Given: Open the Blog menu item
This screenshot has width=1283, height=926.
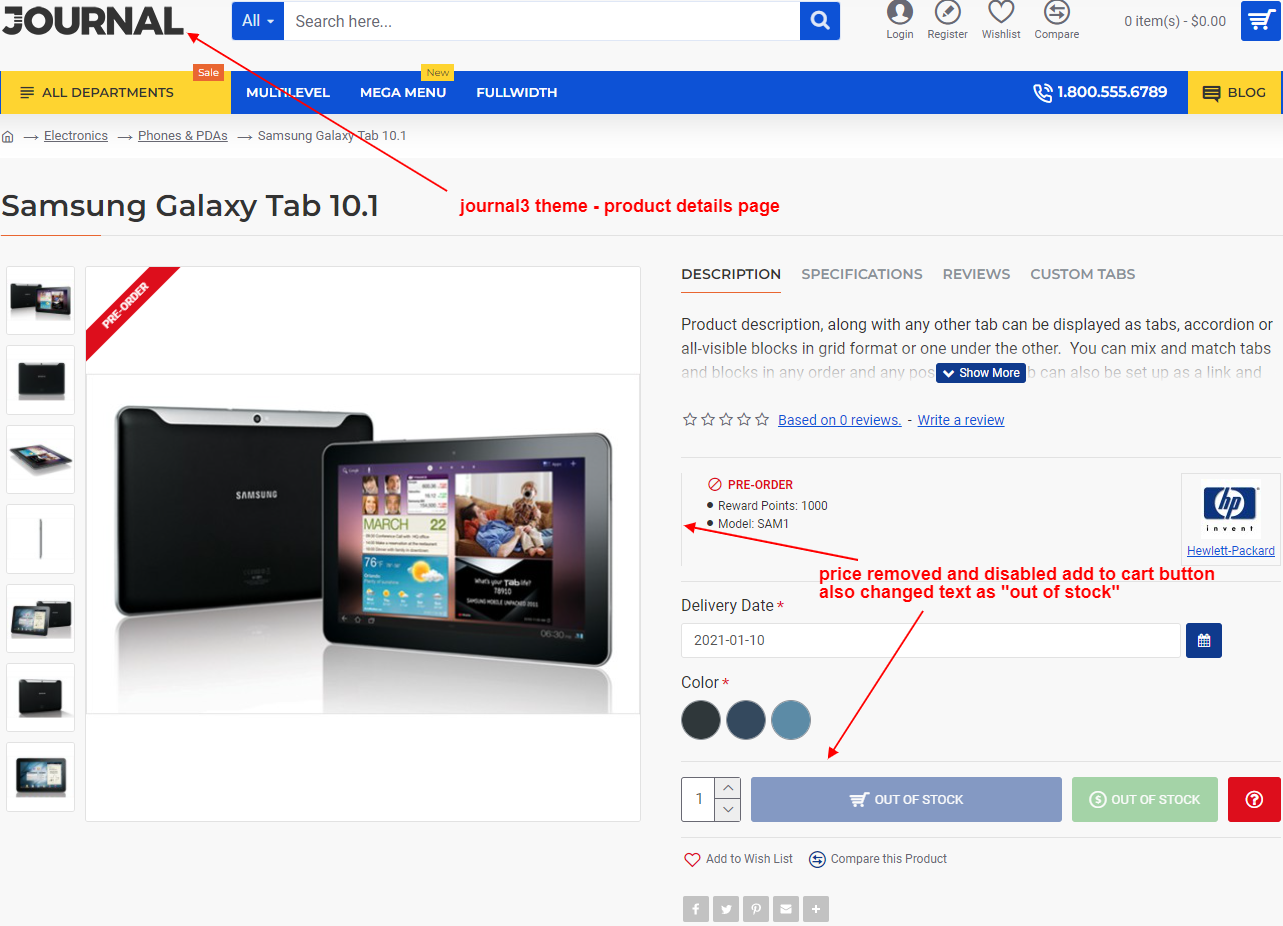Looking at the screenshot, I should pos(1235,92).
